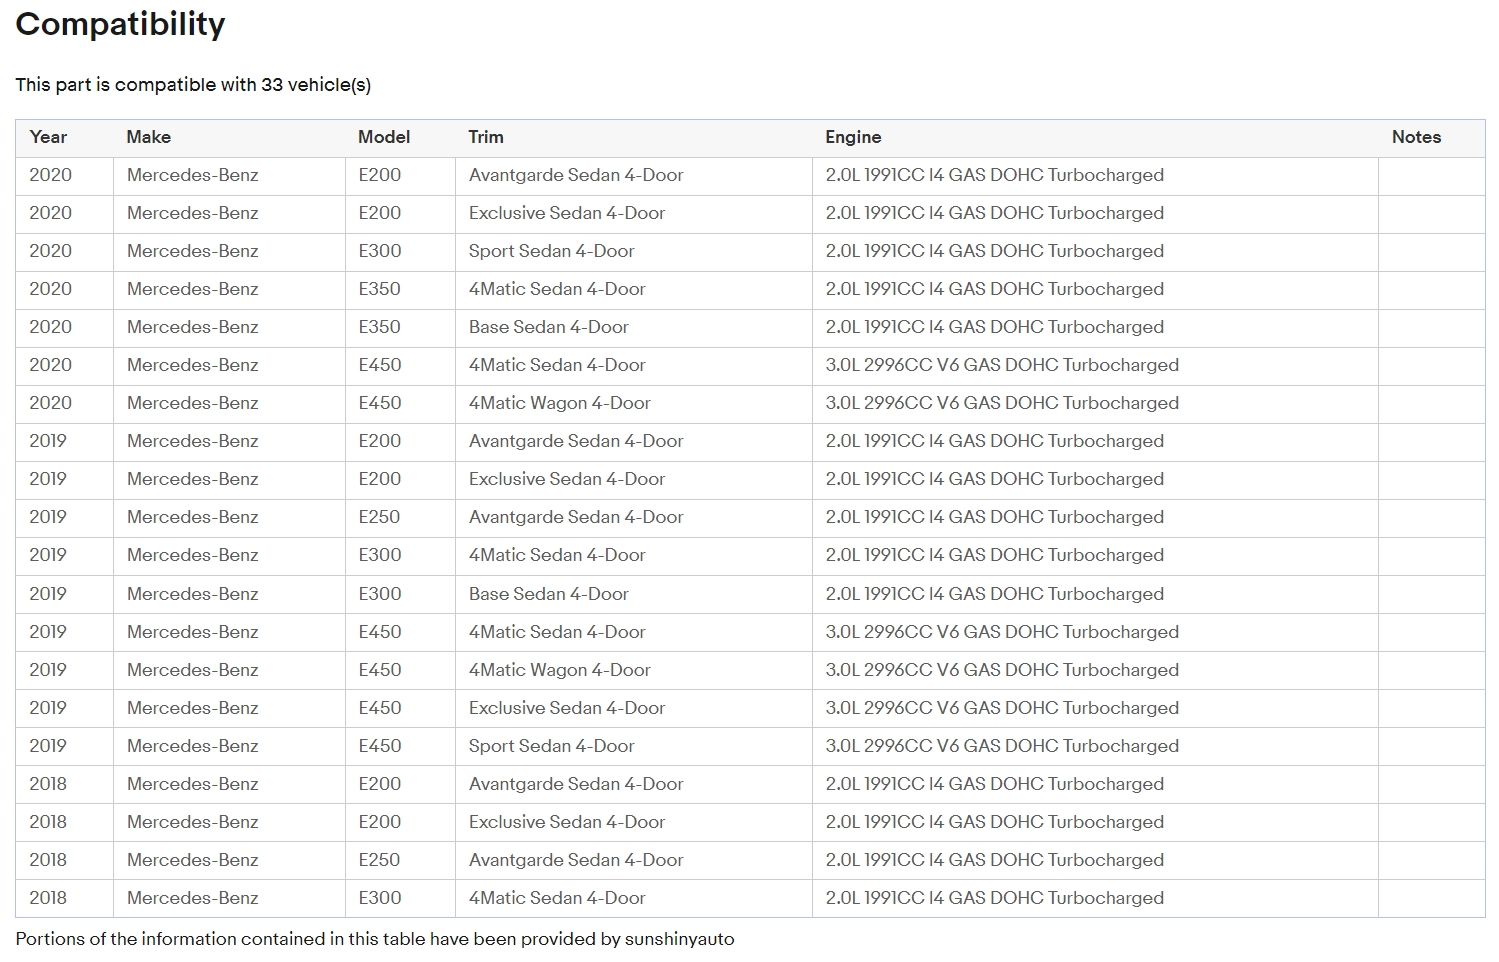
Task: Click the Compatibility section heading
Action: [120, 24]
